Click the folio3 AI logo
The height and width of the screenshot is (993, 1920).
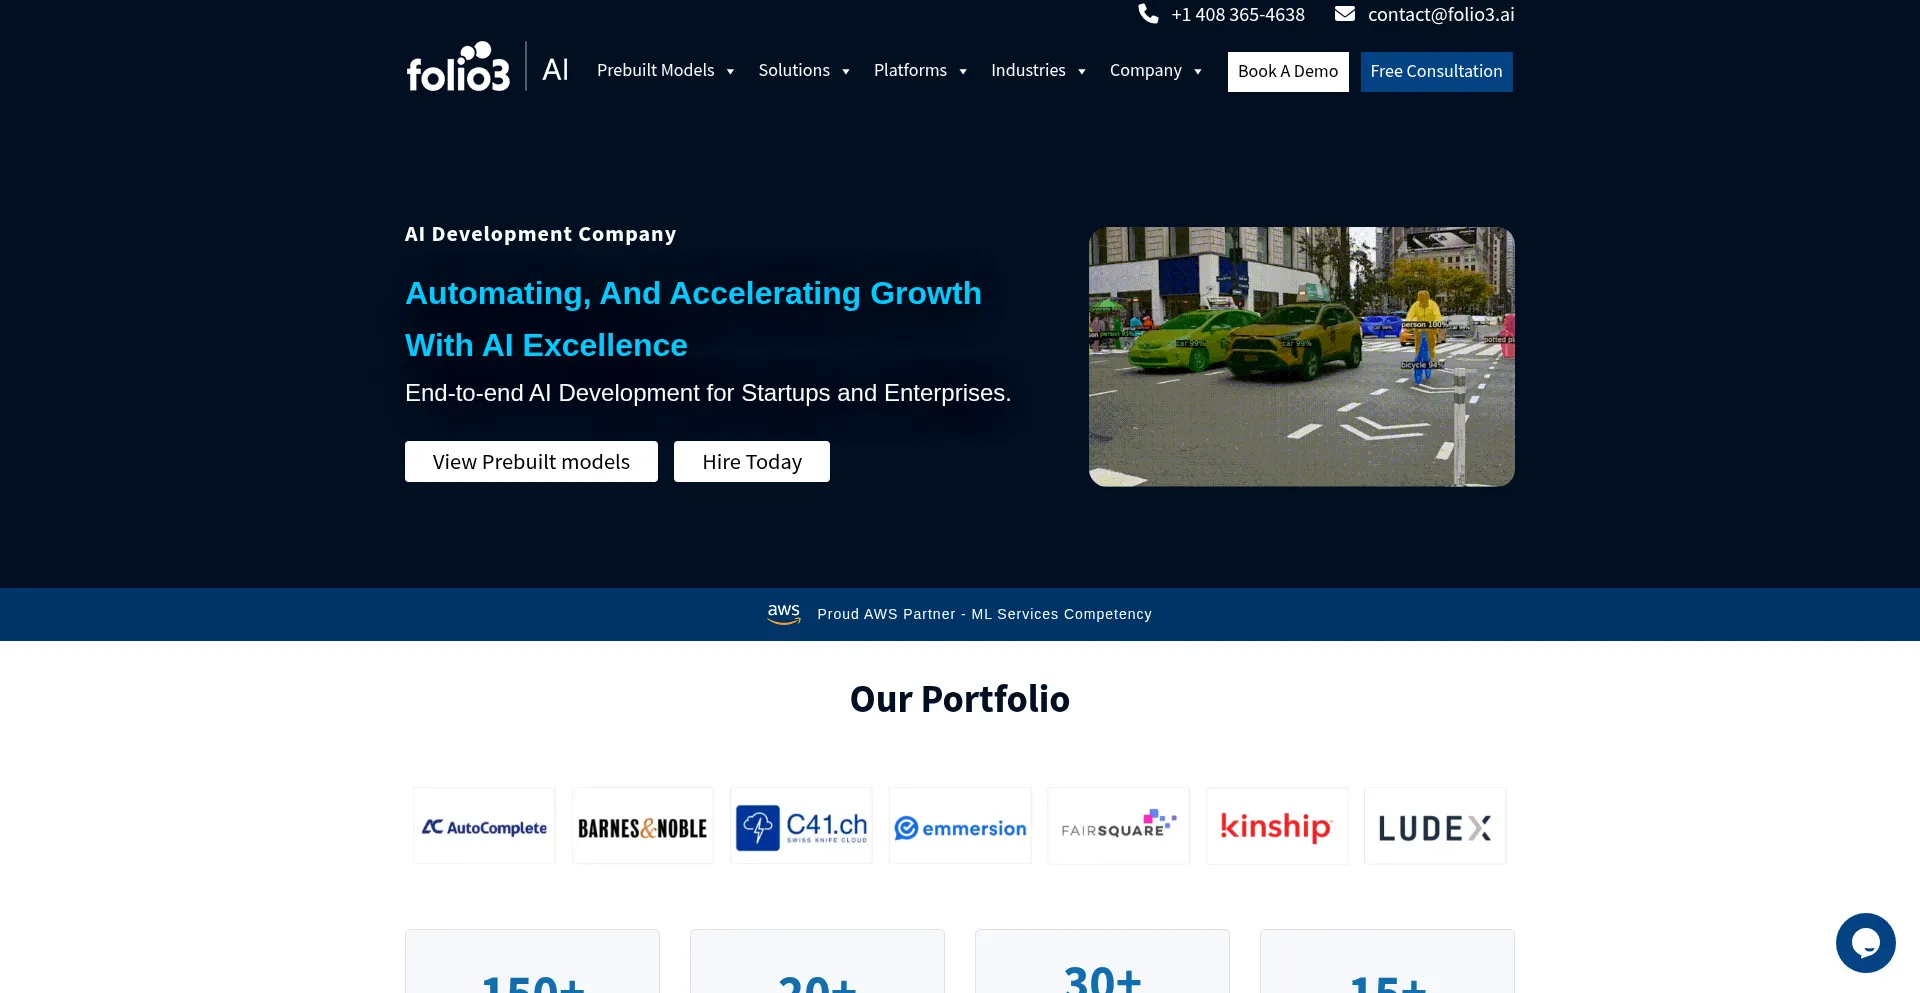coord(487,68)
